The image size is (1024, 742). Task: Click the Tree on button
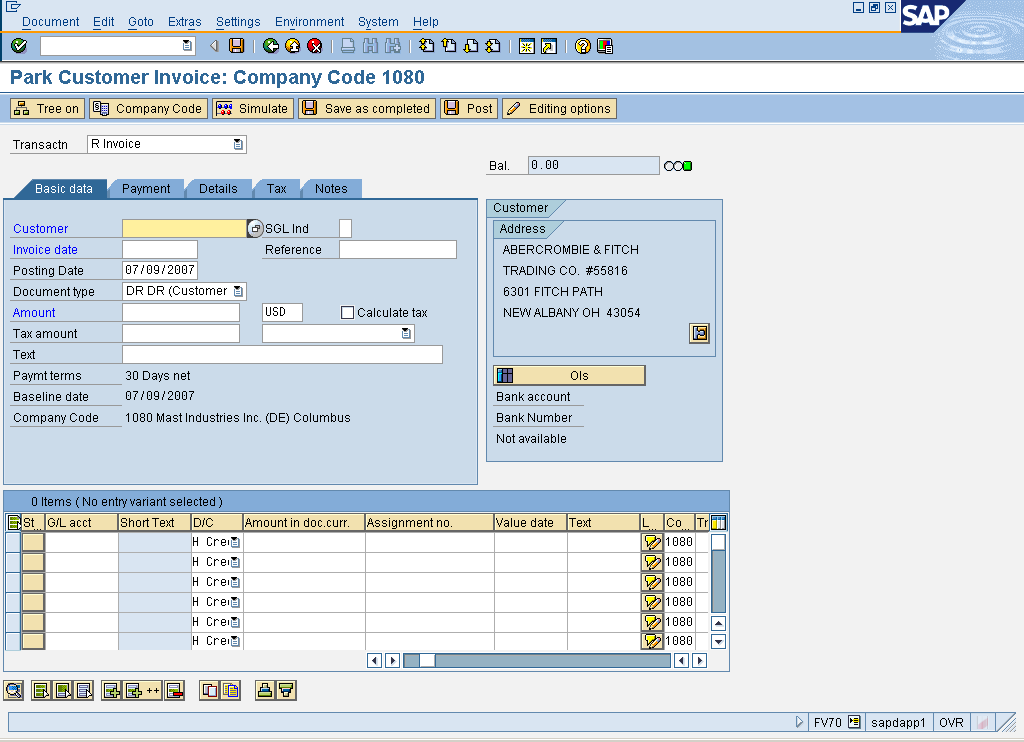tap(47, 108)
